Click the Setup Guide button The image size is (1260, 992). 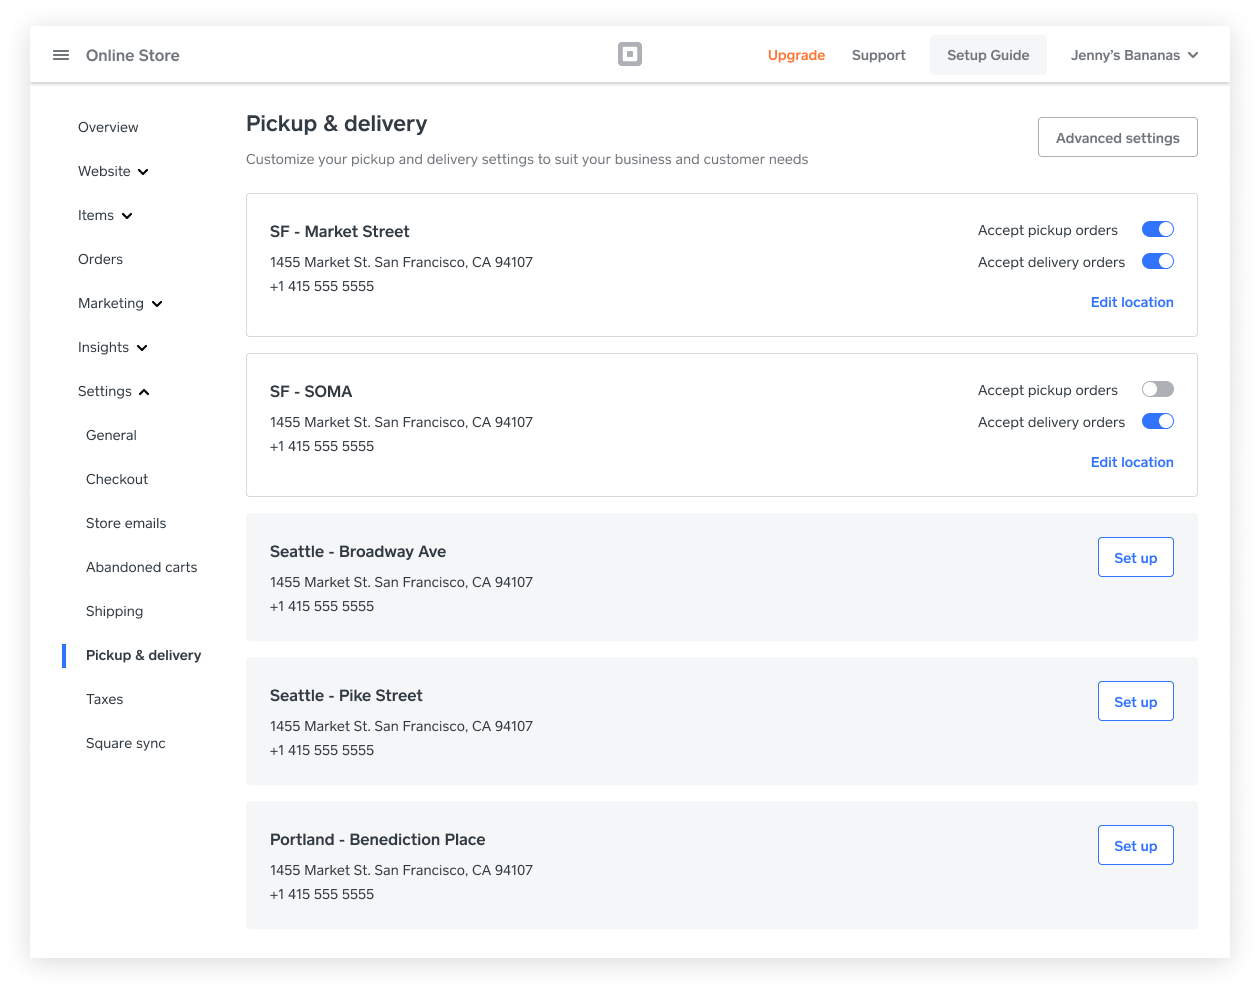[x=988, y=55]
